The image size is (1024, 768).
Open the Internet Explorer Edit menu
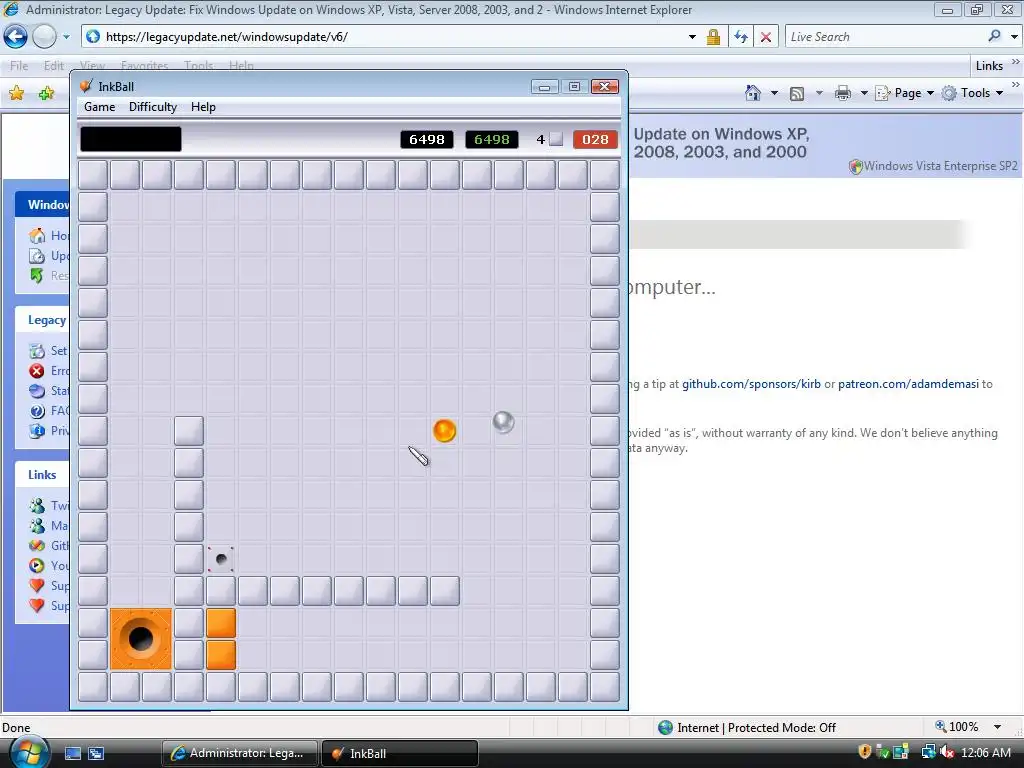pos(54,66)
